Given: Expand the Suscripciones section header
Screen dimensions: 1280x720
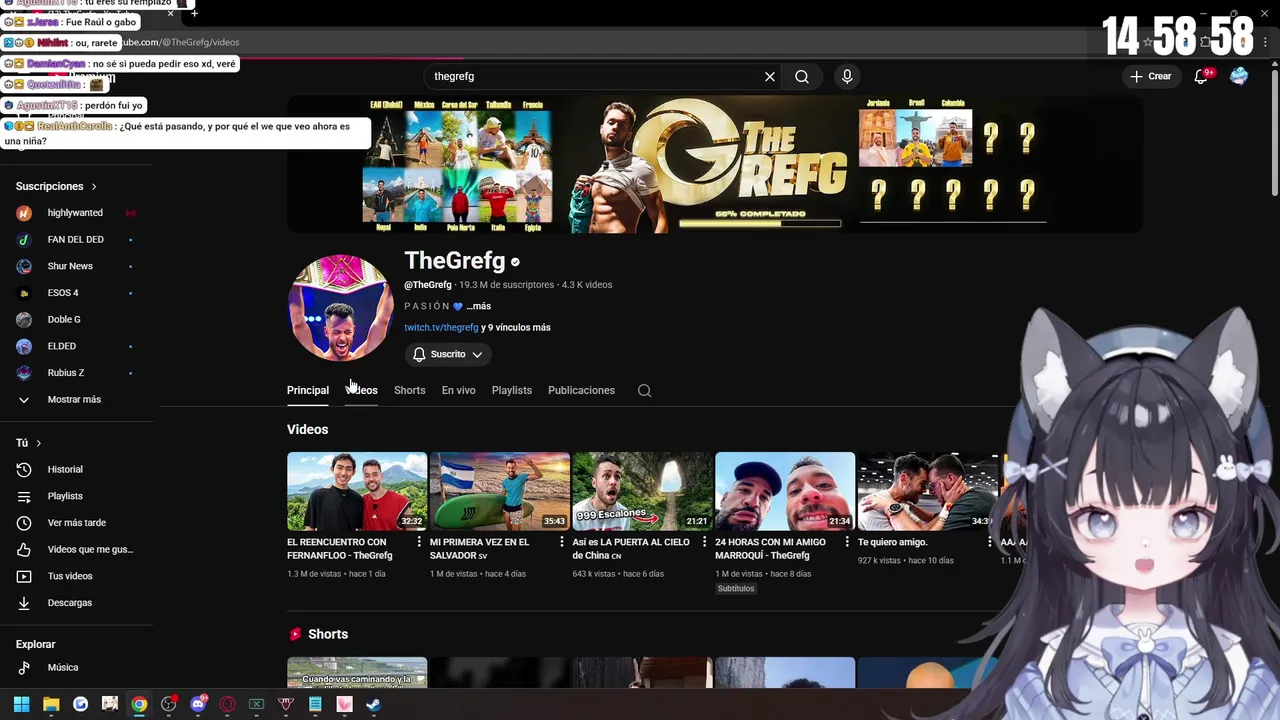Looking at the screenshot, I should pyautogui.click(x=57, y=187).
